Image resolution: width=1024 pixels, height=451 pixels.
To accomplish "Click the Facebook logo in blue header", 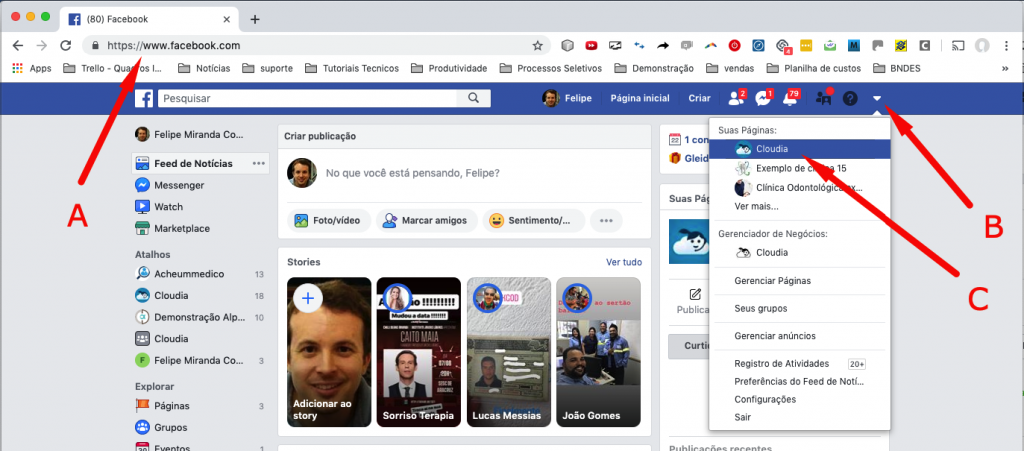I will point(144,99).
